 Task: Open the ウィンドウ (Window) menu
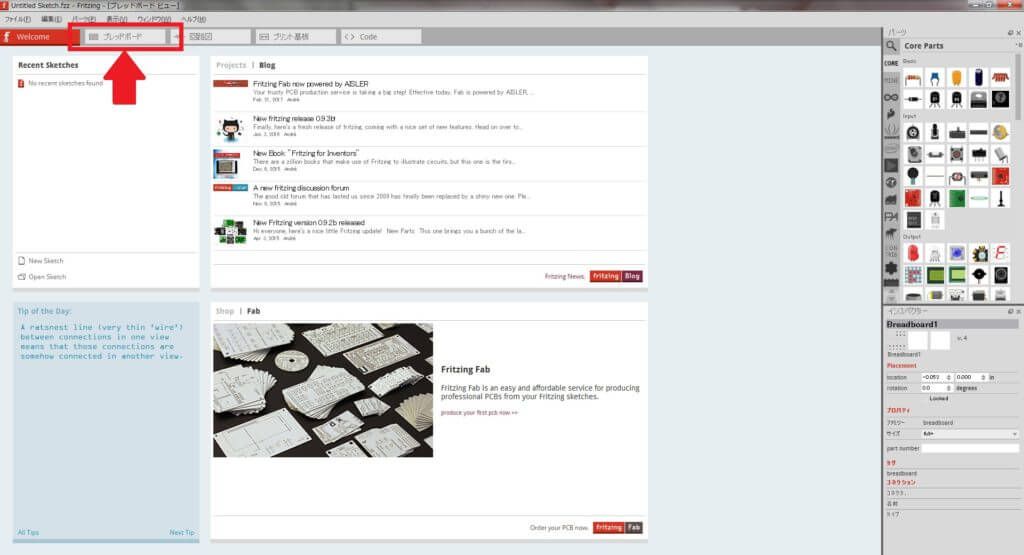(x=154, y=19)
